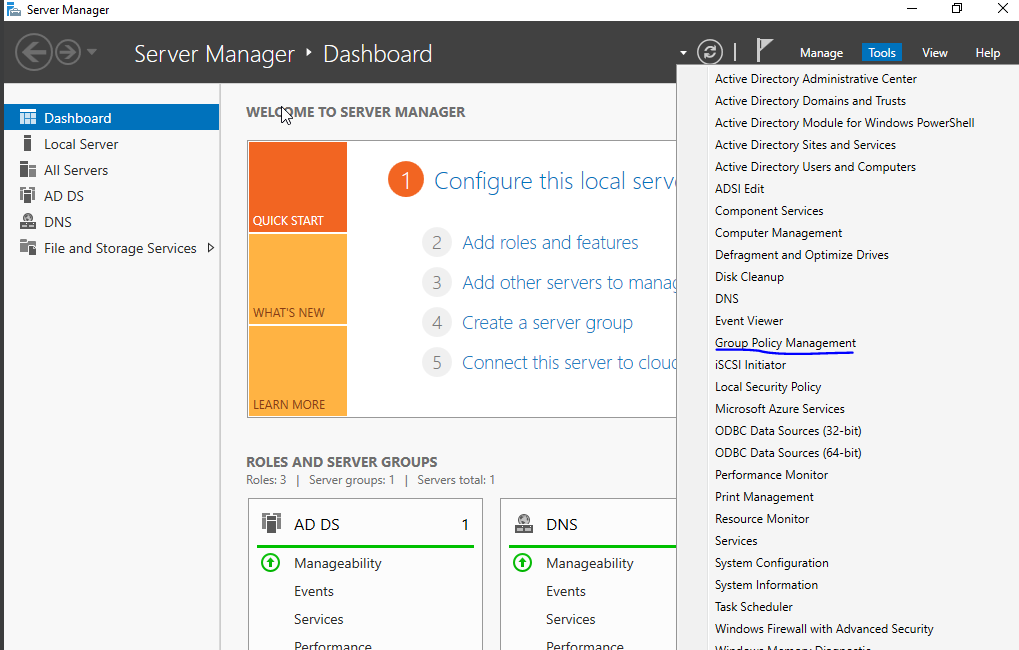Close the Tools menu
This screenshot has width=1019, height=650.
[x=881, y=53]
